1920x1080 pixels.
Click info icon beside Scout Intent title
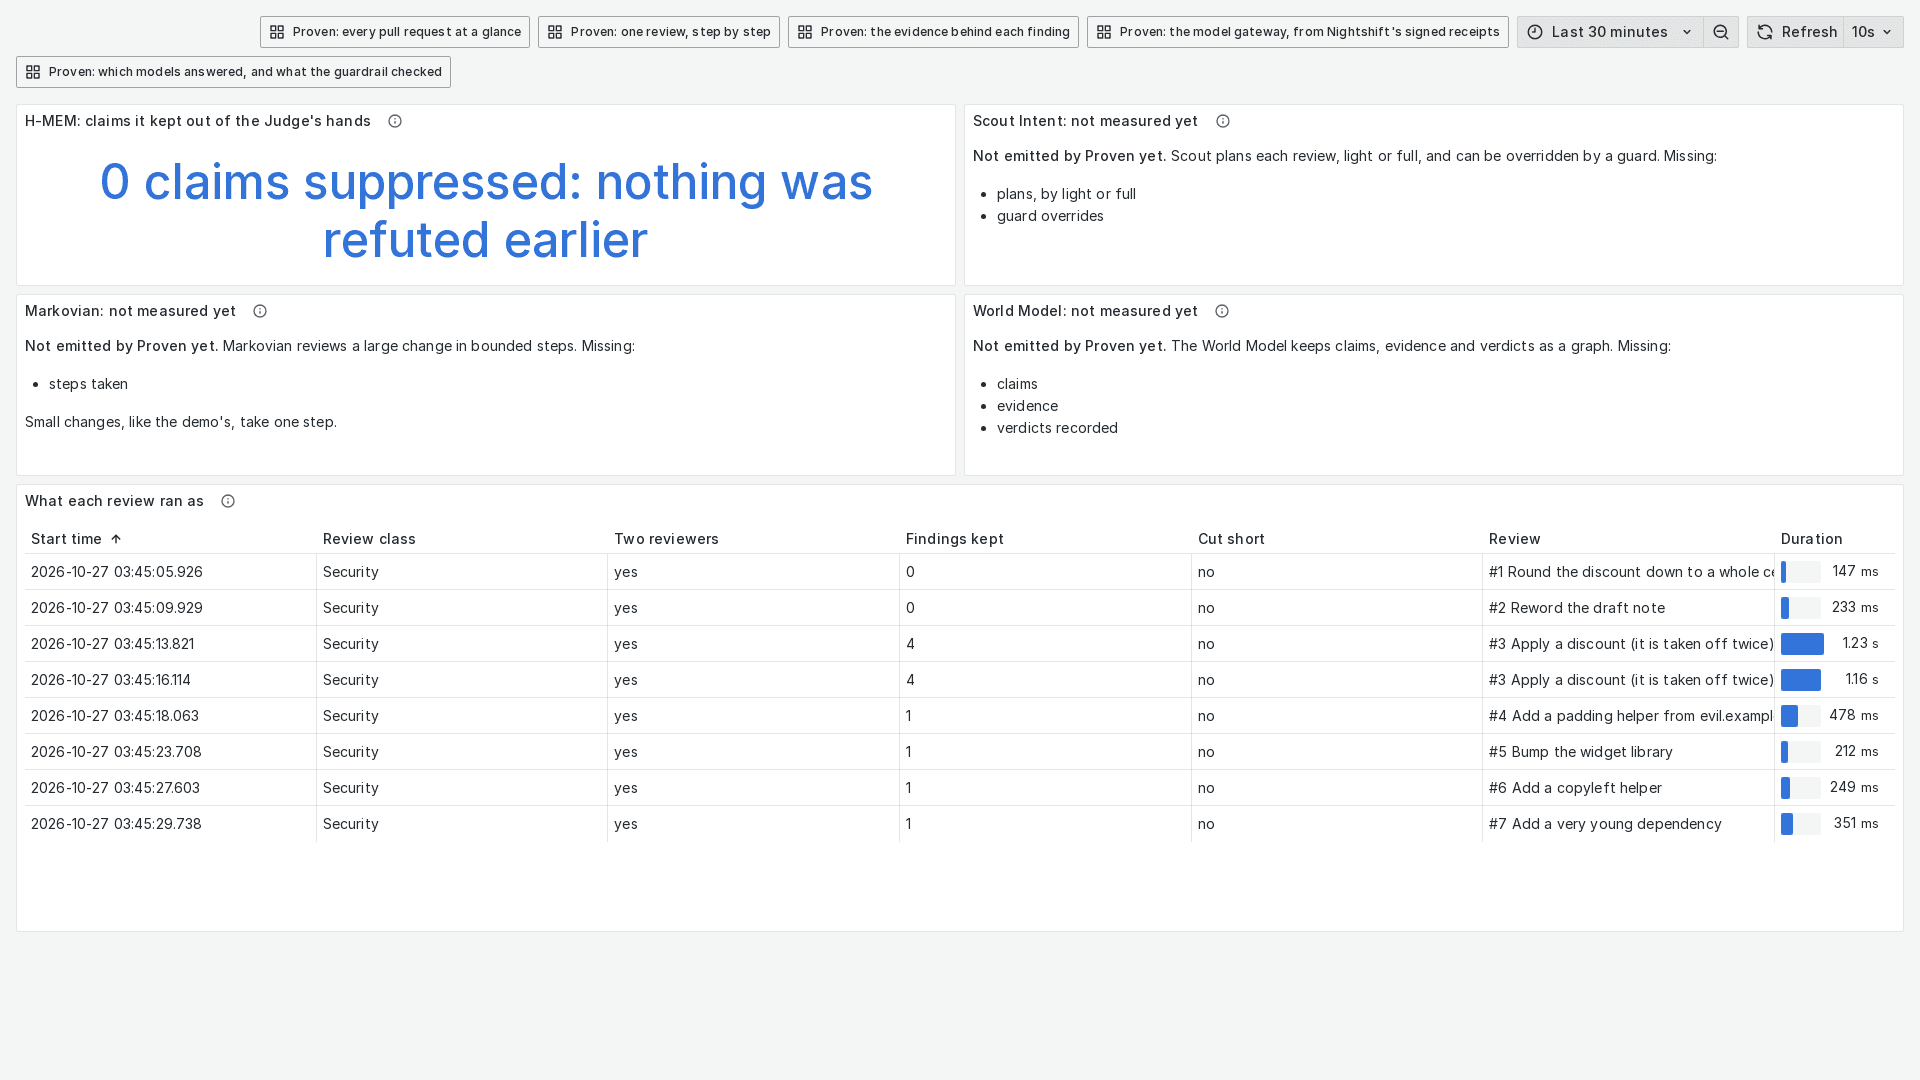click(1222, 121)
